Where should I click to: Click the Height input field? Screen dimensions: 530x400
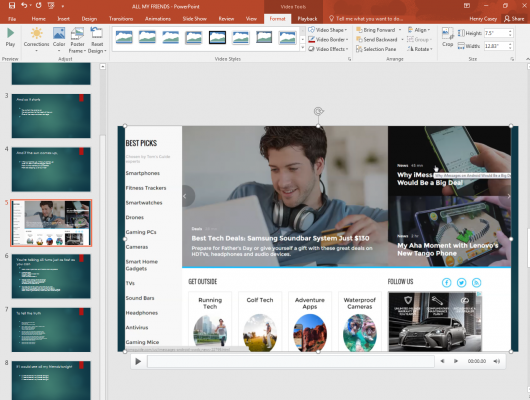click(495, 33)
